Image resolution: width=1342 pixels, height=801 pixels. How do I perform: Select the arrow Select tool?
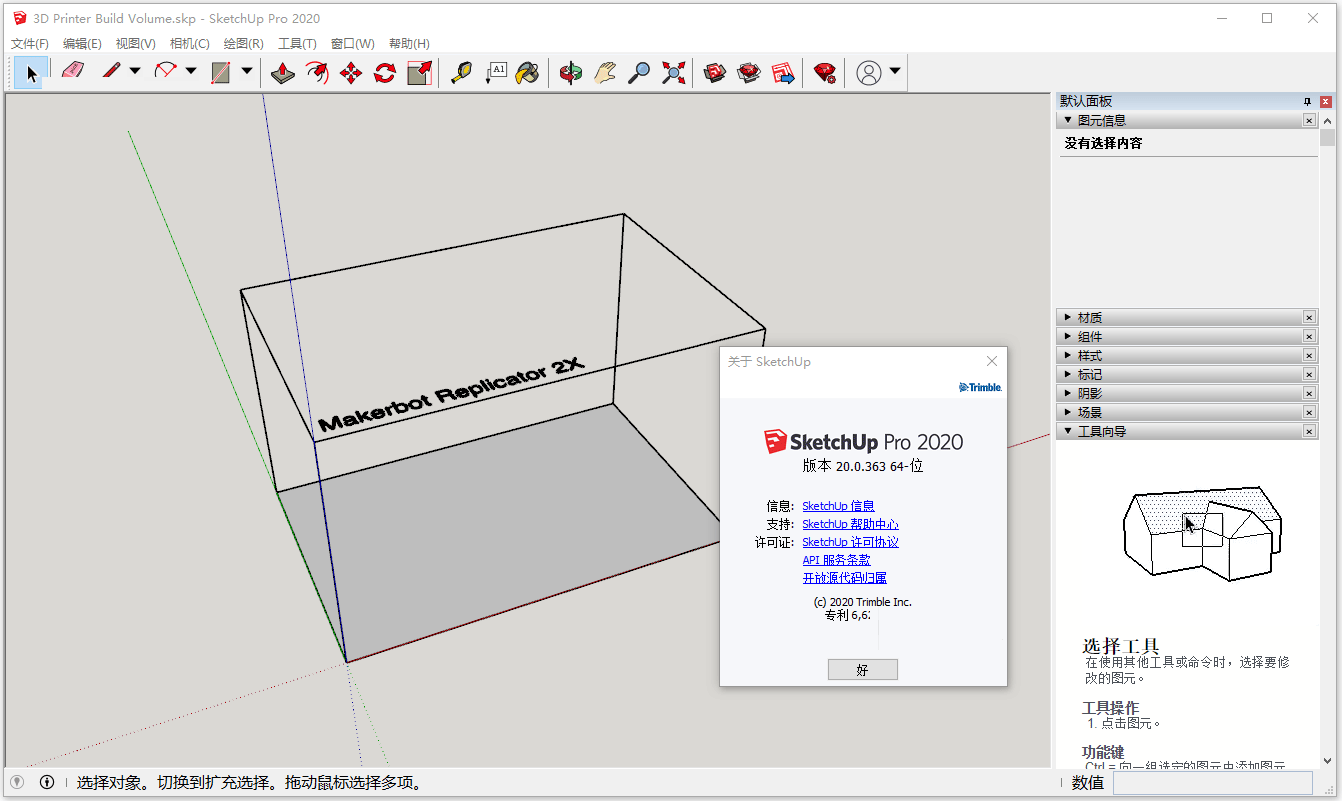tap(31, 72)
